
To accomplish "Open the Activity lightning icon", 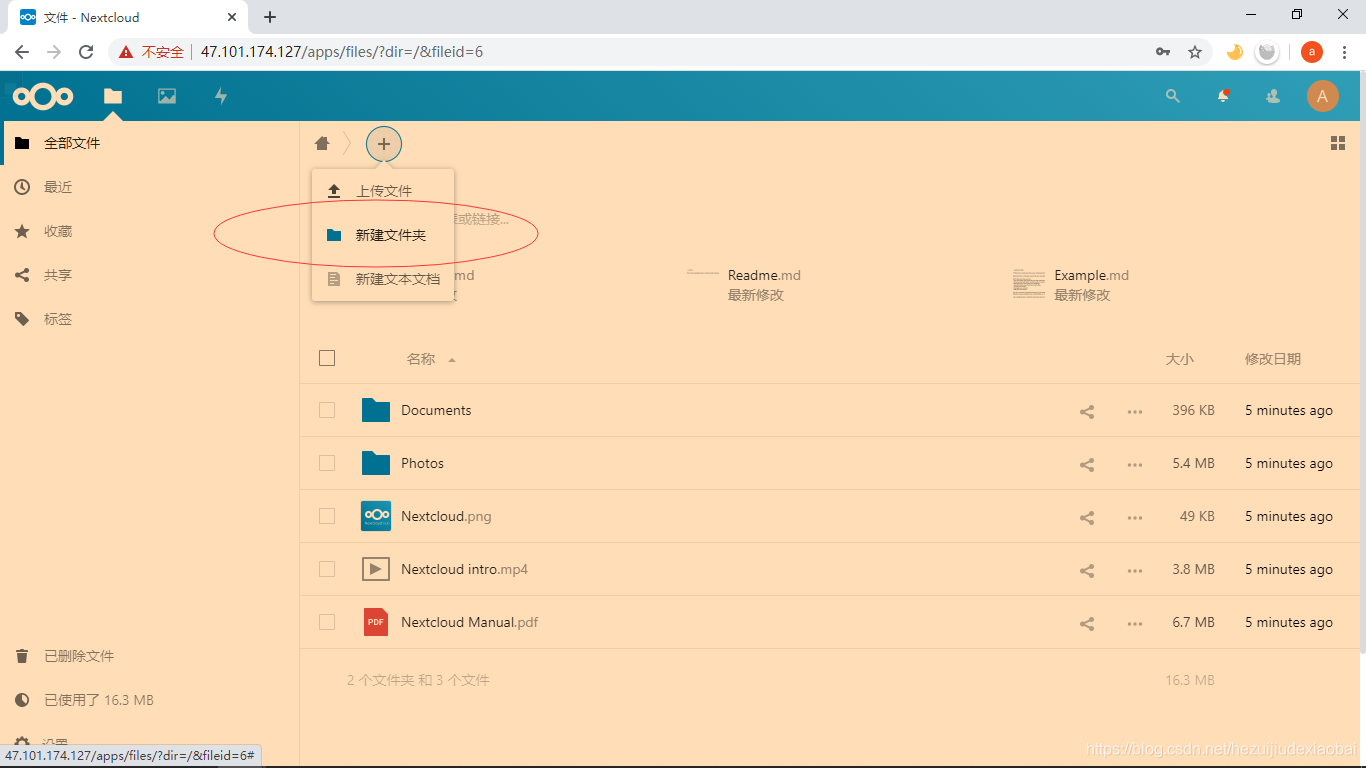I will (x=221, y=96).
